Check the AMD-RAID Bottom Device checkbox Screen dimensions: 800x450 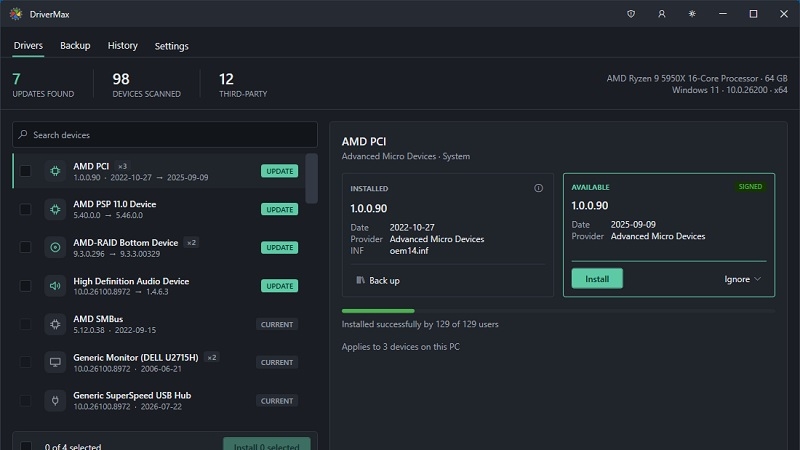click(25, 247)
